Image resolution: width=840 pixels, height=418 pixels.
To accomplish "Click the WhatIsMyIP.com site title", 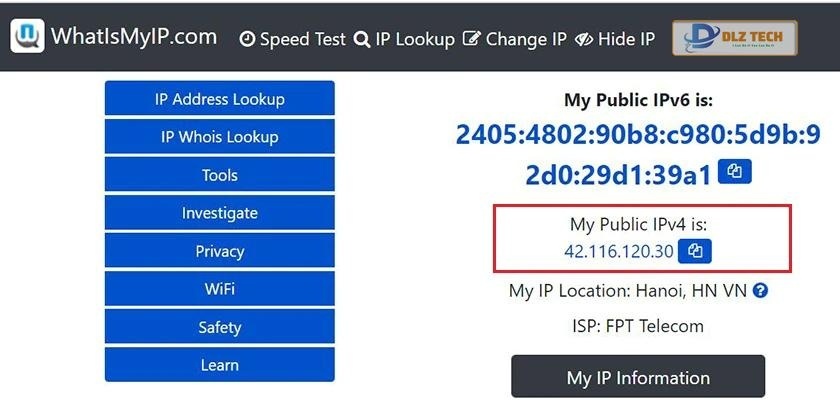I will point(134,37).
